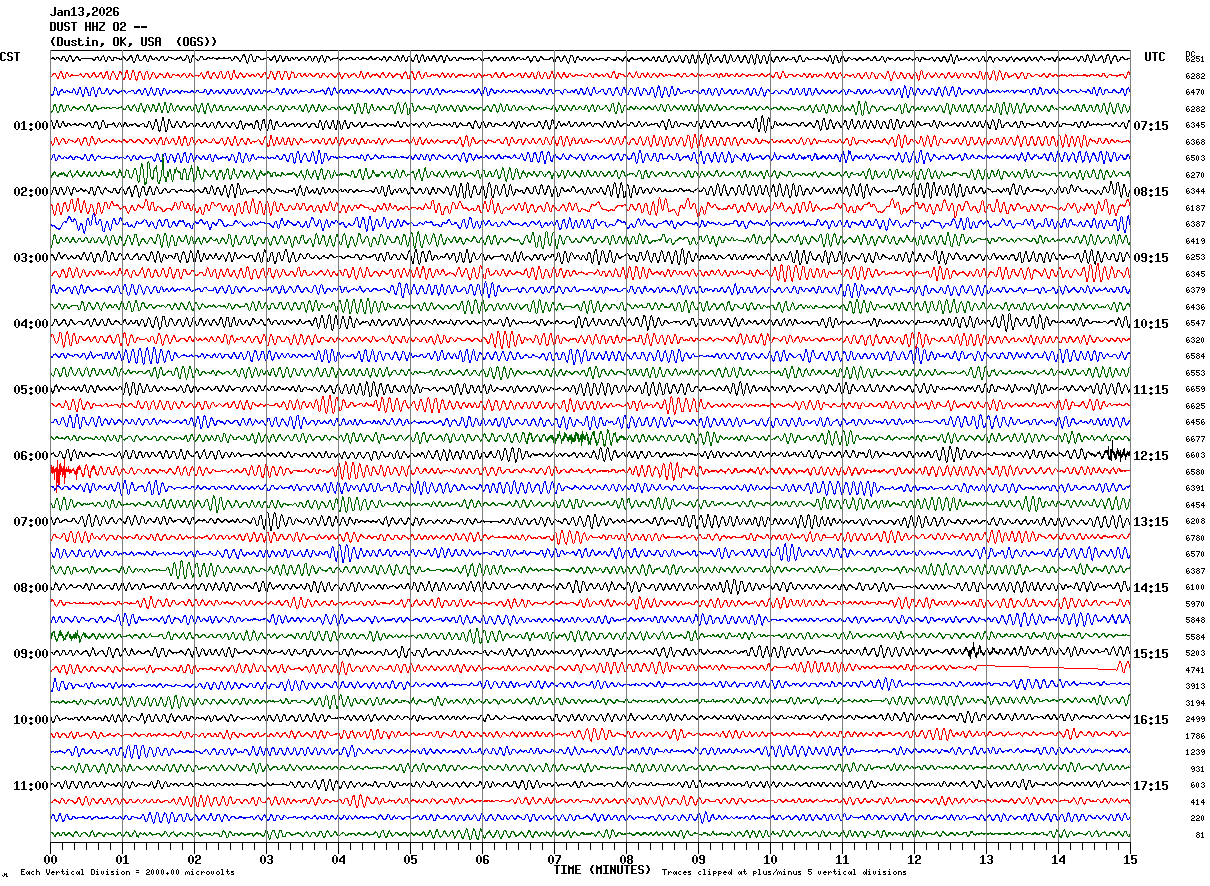Click the 08:15 UTC time label
The height and width of the screenshot is (886, 1210).
click(x=1151, y=192)
